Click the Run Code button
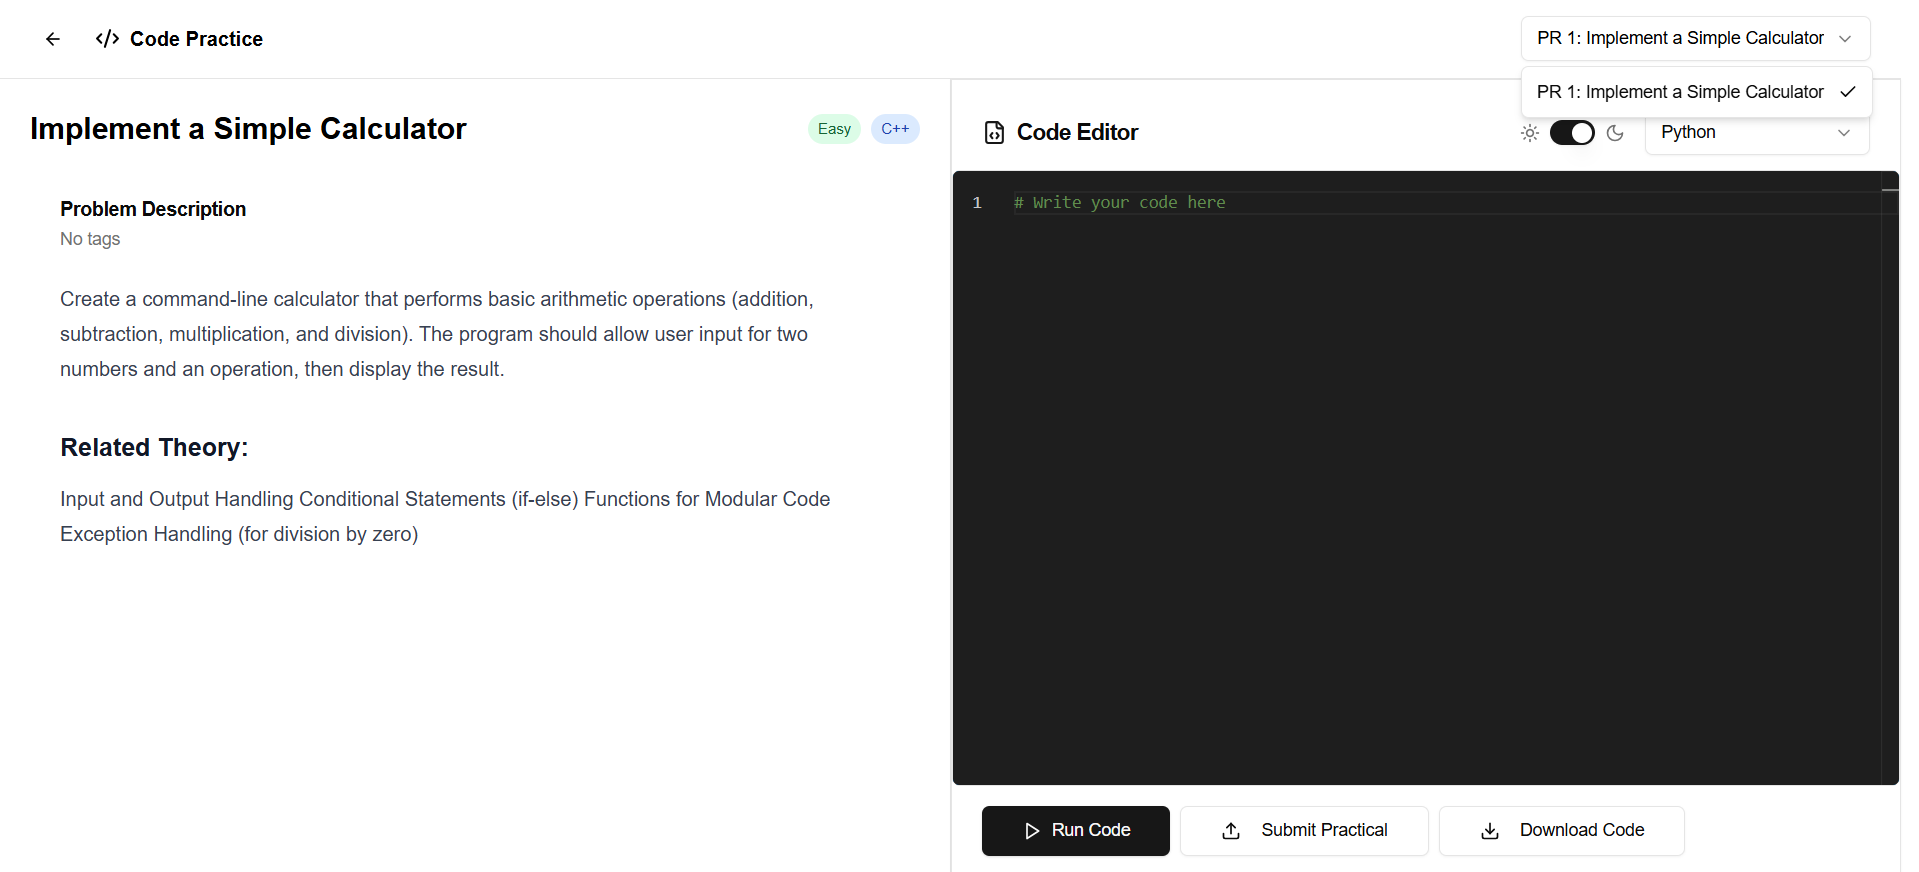 (x=1075, y=831)
